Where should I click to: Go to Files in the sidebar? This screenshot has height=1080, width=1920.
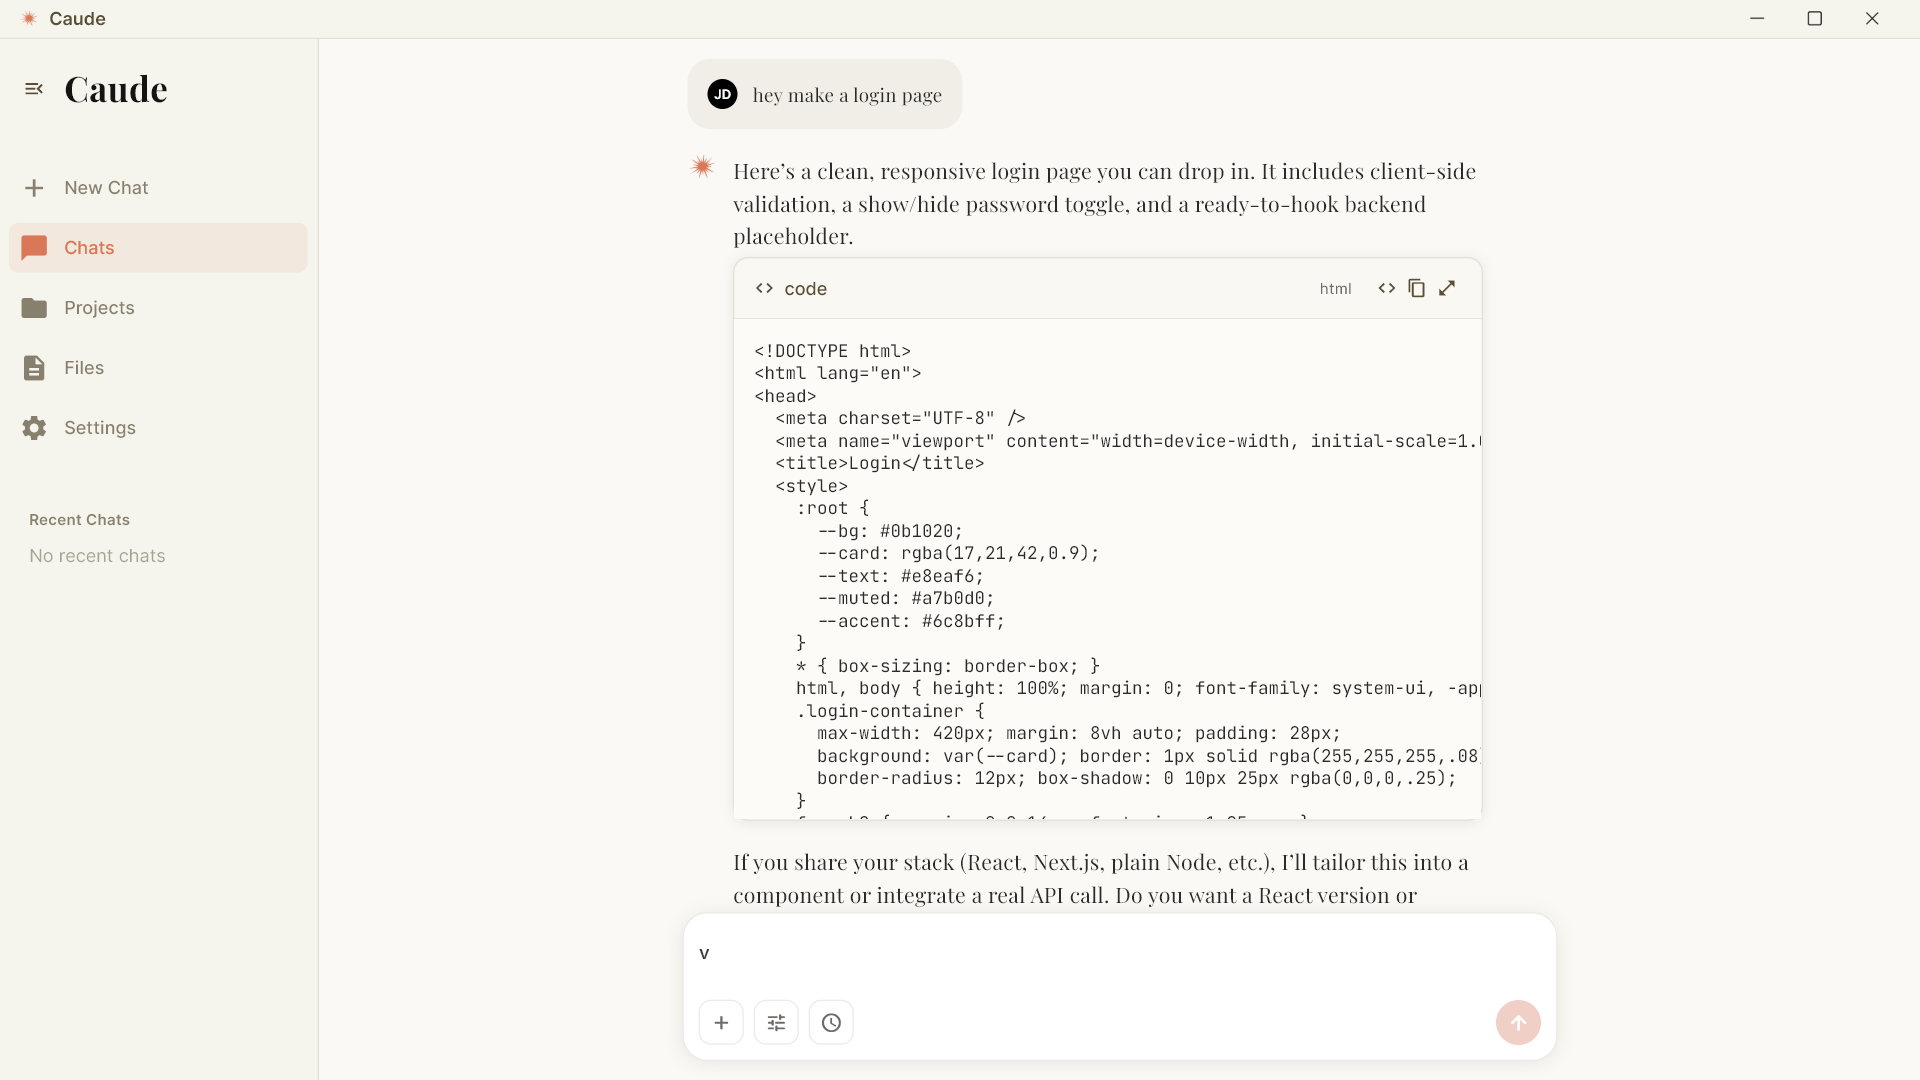click(83, 368)
